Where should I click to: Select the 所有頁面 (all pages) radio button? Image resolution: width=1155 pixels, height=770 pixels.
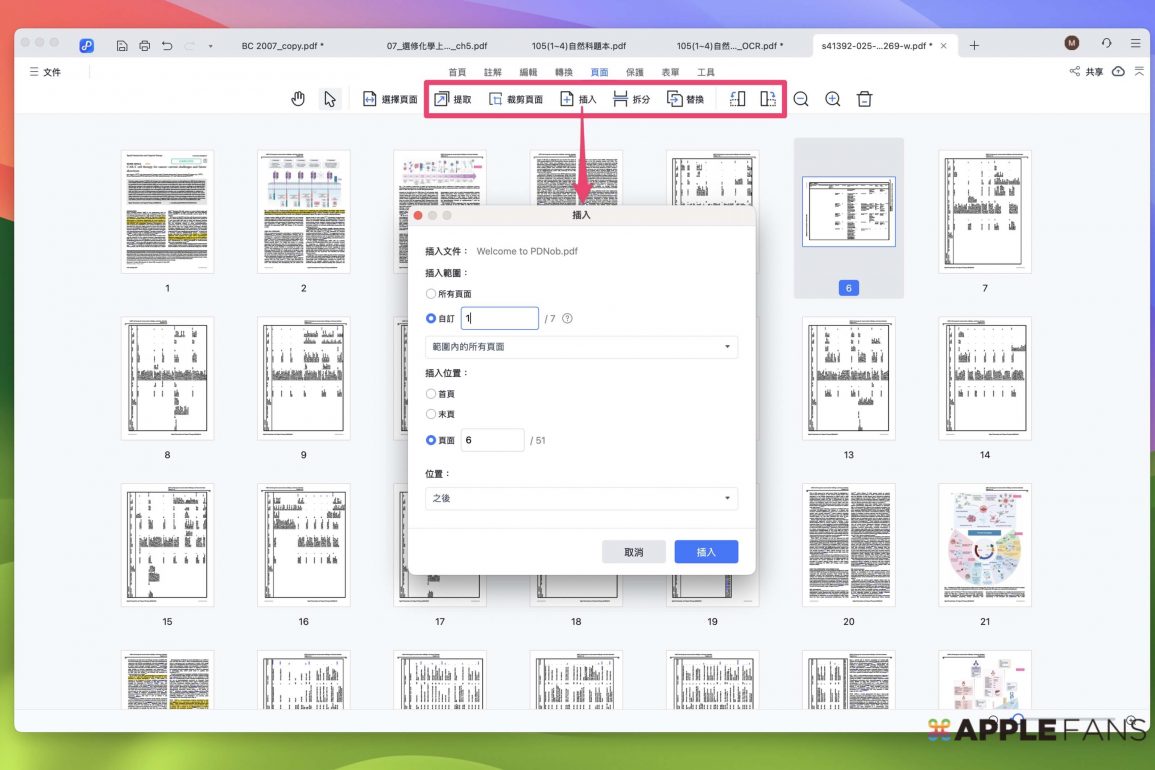[x=431, y=294]
